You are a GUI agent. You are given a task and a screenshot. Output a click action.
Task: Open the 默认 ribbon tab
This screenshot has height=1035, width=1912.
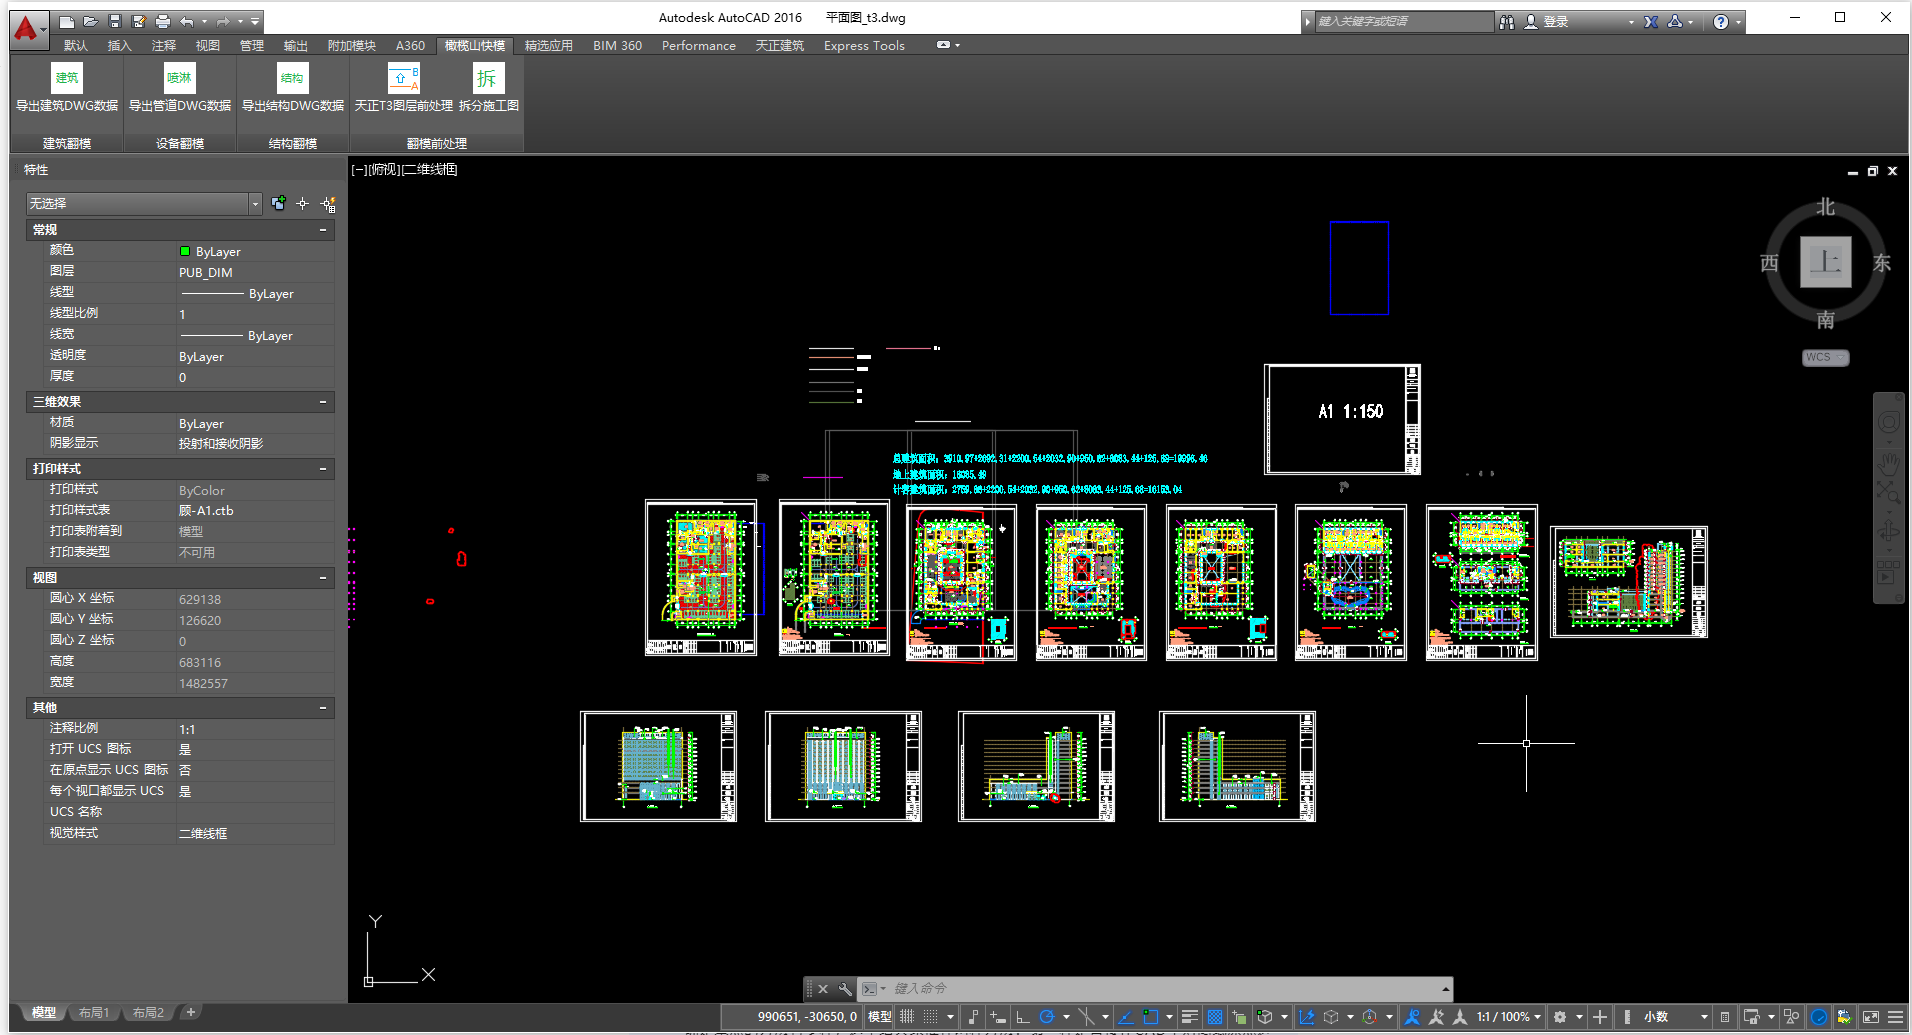76,46
